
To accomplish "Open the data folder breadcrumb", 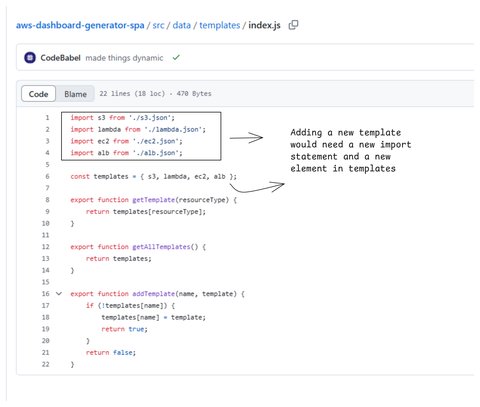I will tap(182, 25).
